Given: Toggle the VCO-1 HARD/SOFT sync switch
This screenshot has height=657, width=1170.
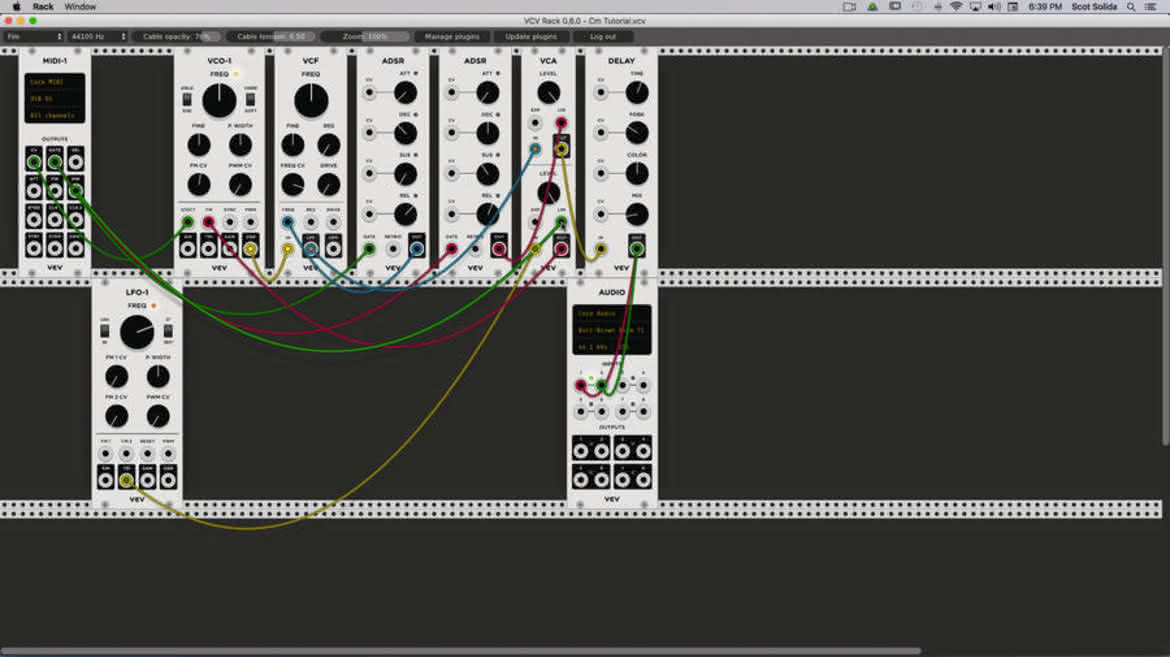Looking at the screenshot, I should pos(251,99).
